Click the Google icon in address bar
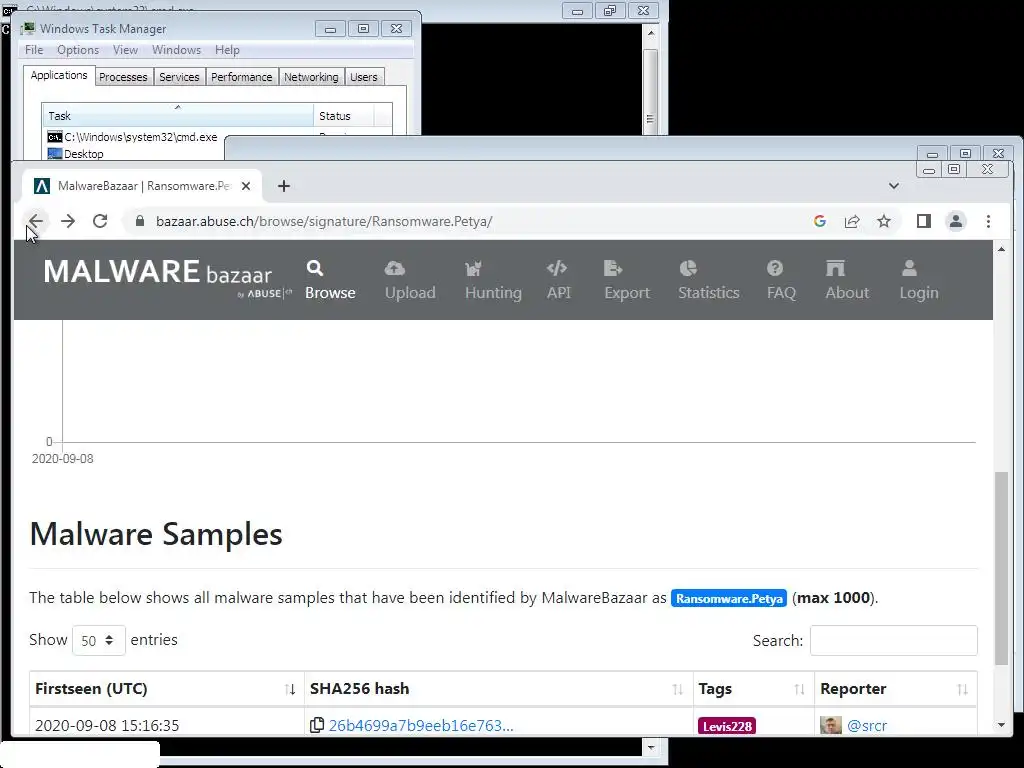Viewport: 1024px width, 768px height. [820, 221]
